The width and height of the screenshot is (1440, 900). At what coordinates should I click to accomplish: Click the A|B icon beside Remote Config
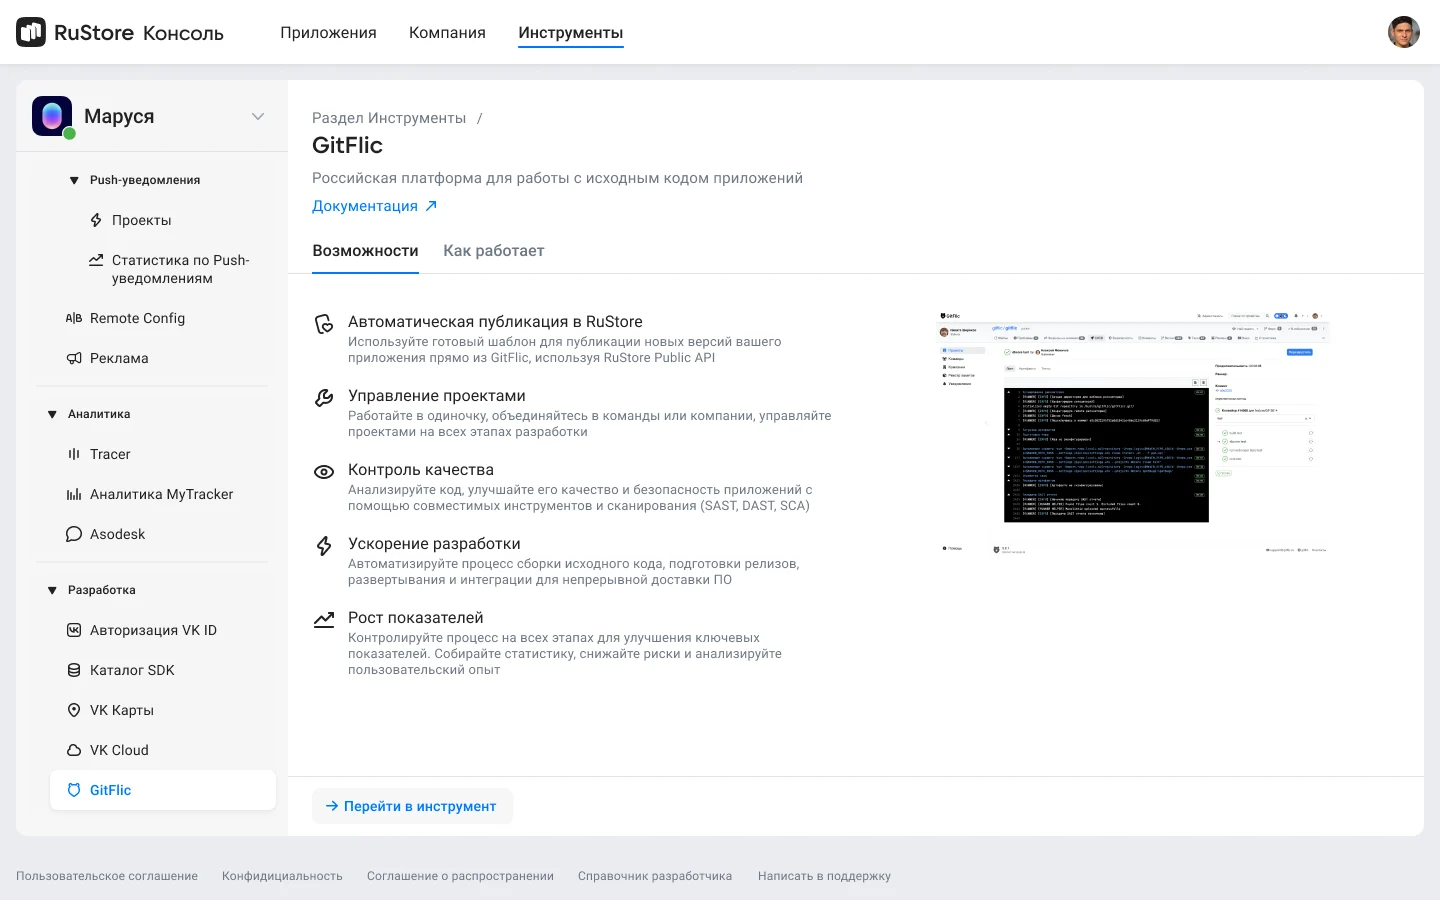[74, 318]
